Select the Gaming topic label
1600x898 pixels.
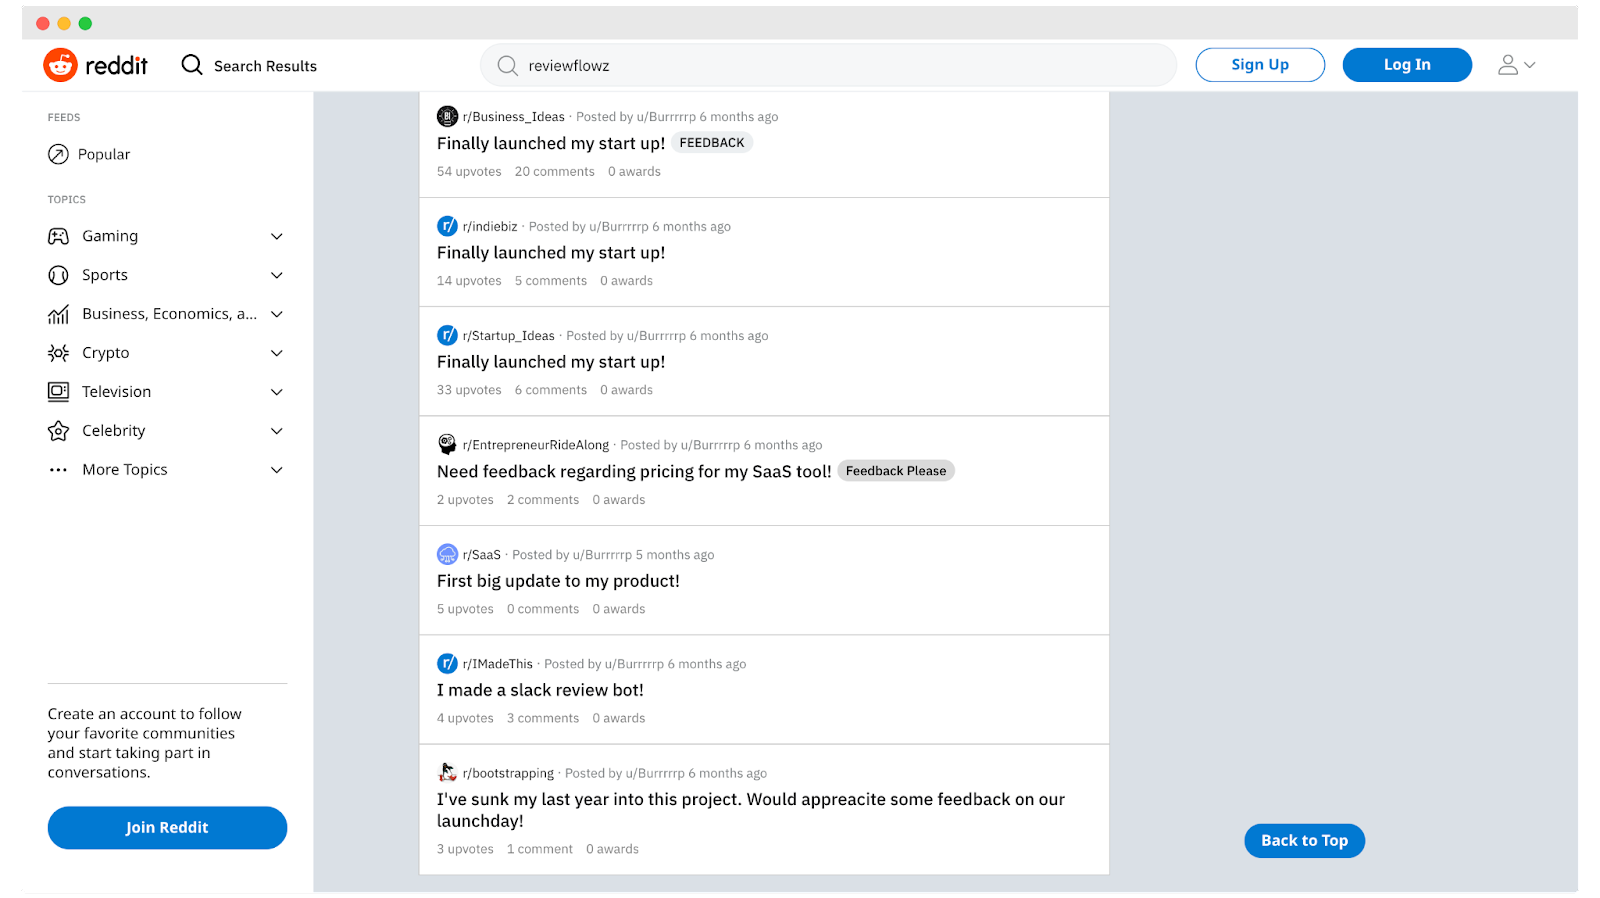click(x=110, y=236)
